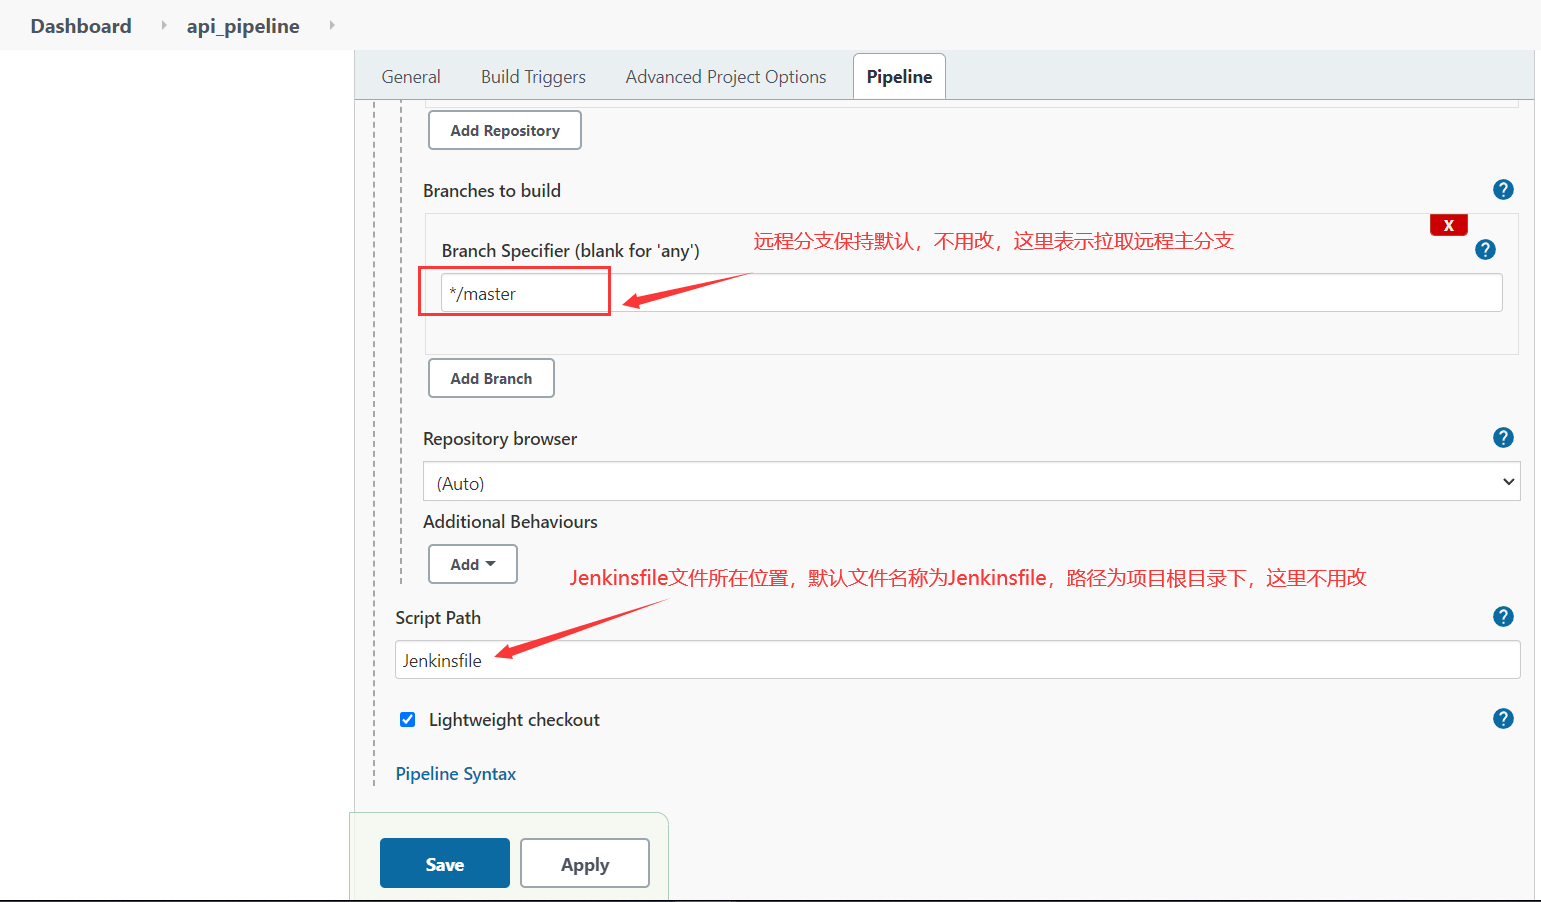This screenshot has width=1541, height=902.
Task: Delete branch with red X button
Action: 1448,226
